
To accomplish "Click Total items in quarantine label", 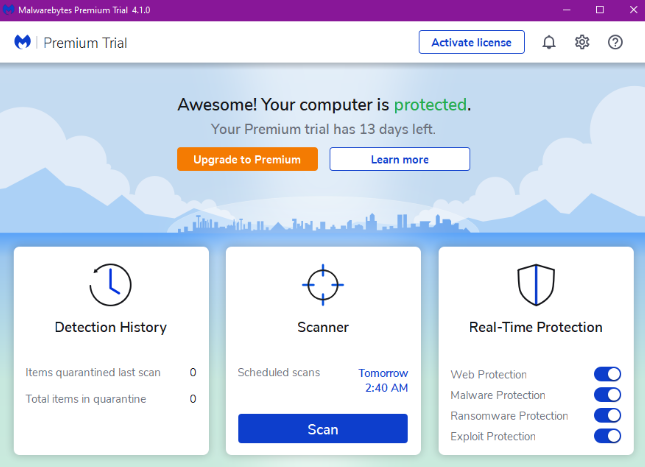I will point(86,399).
